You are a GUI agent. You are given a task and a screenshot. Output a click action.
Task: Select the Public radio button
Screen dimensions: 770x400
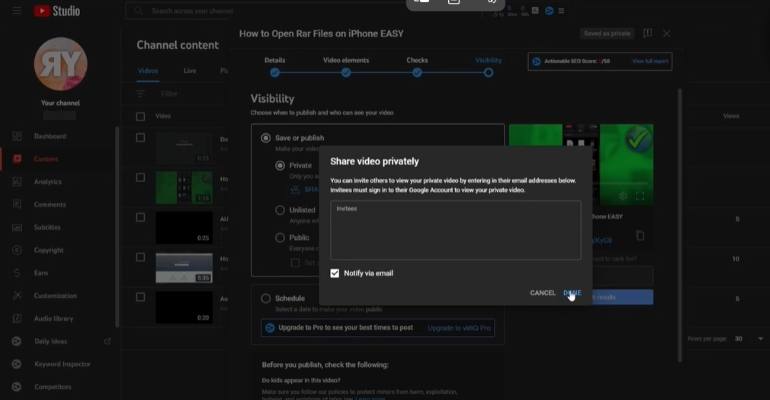click(x=280, y=238)
